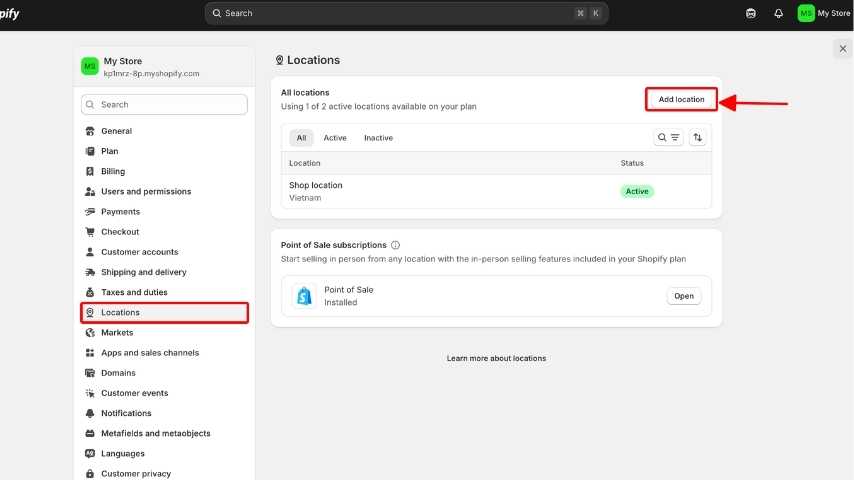854x480 pixels.
Task: Click the Payments card icon
Action: coord(90,211)
